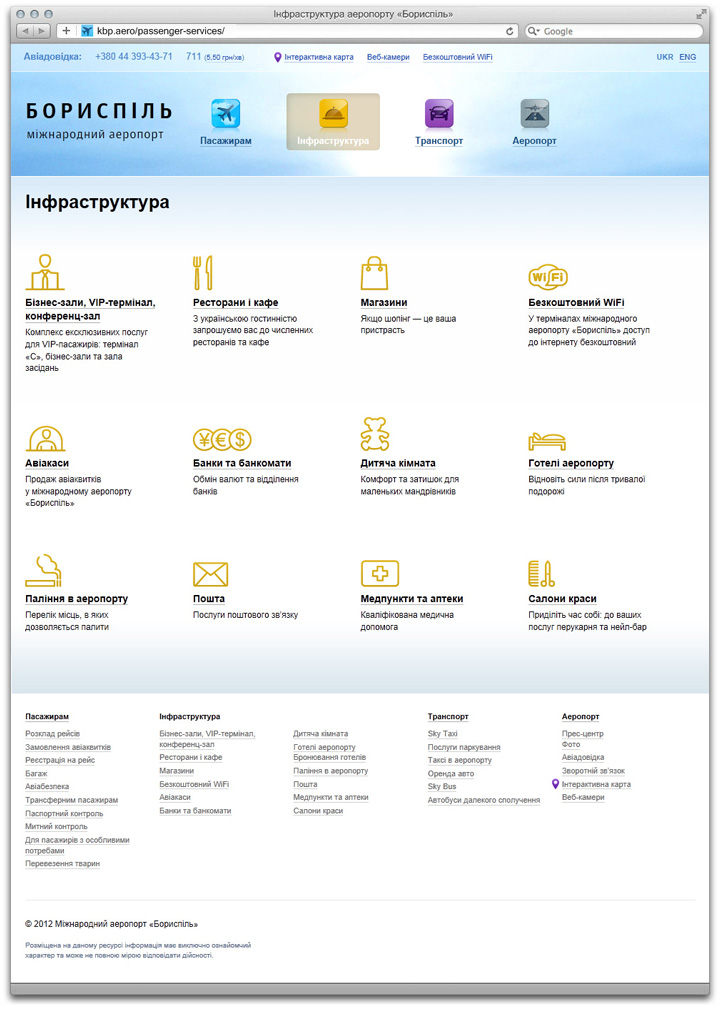The width and height of the screenshot is (720, 1010).
Task: Open footer link Замовлення авіаквитків
Action: point(68,747)
